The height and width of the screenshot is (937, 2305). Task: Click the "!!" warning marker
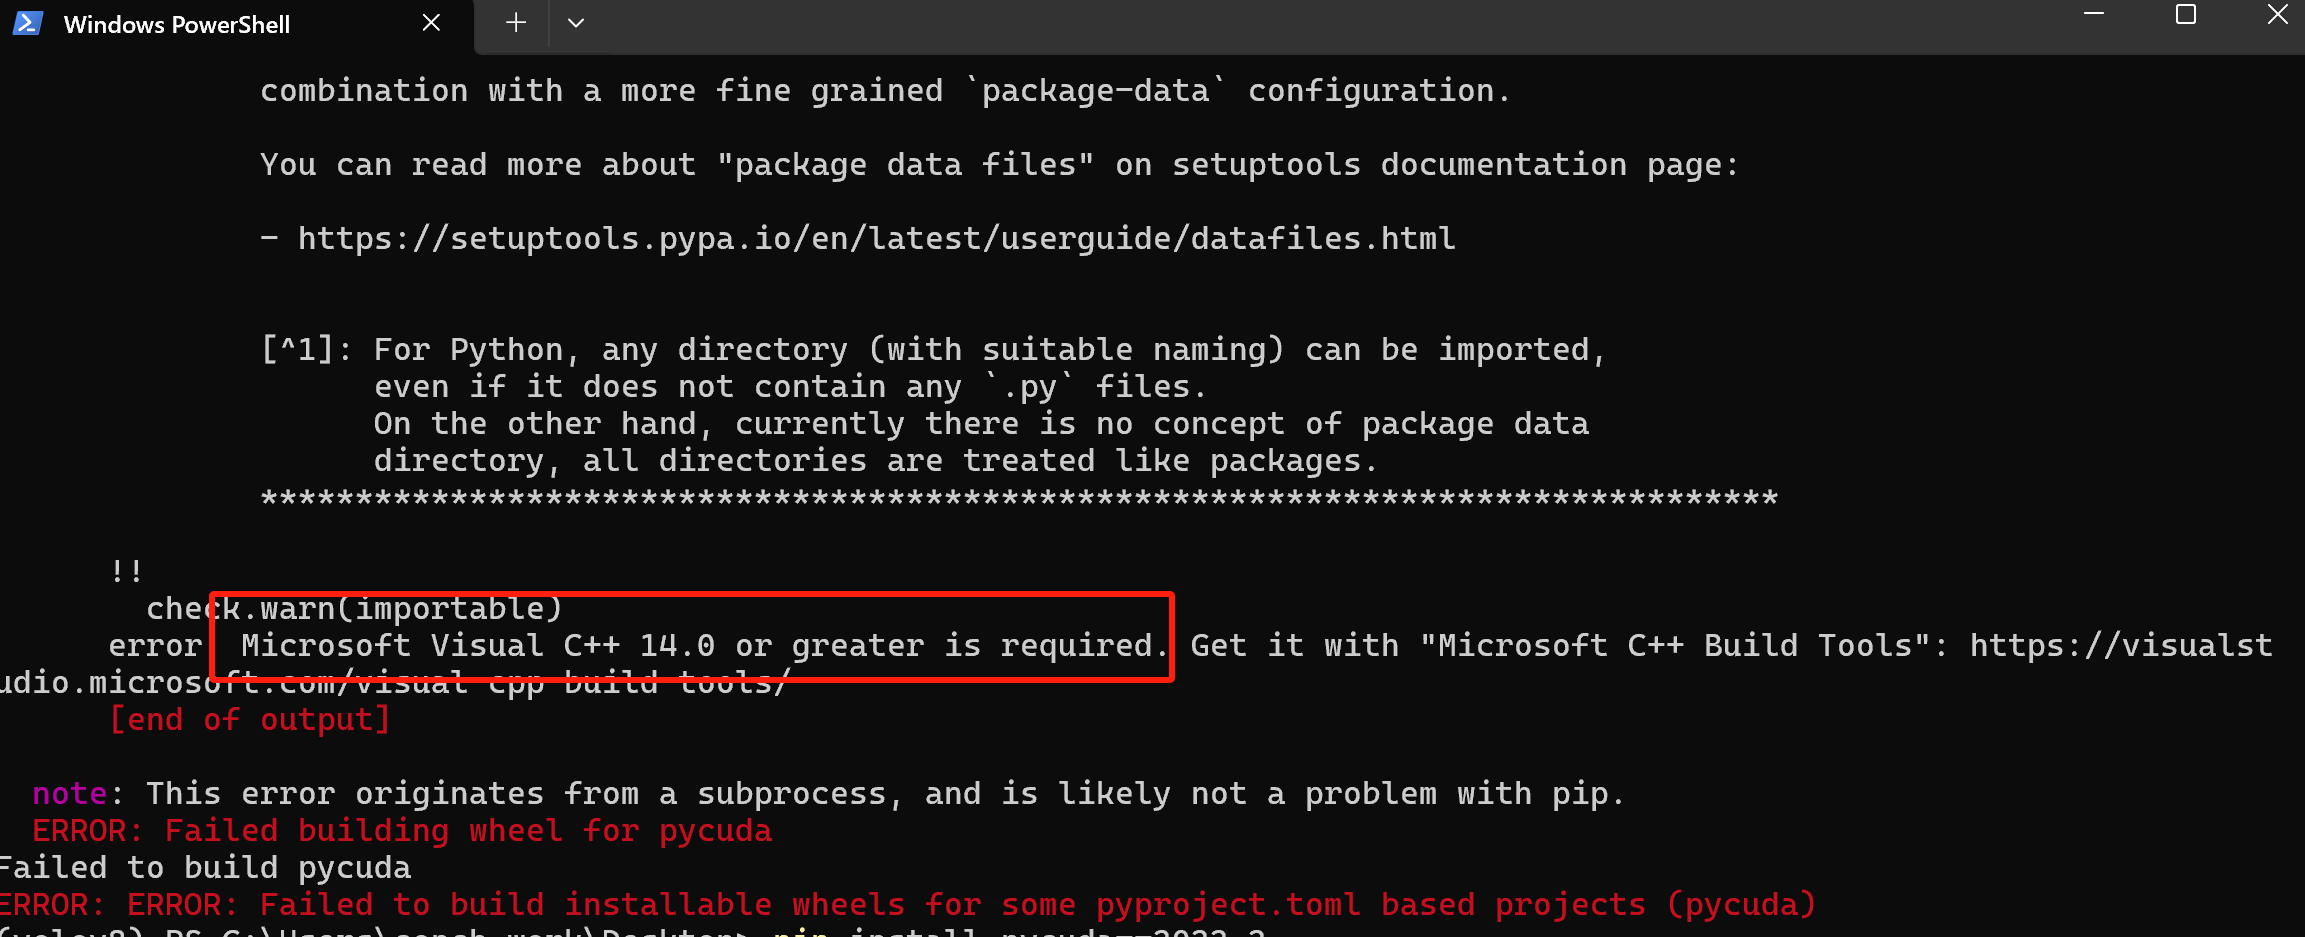coord(127,572)
